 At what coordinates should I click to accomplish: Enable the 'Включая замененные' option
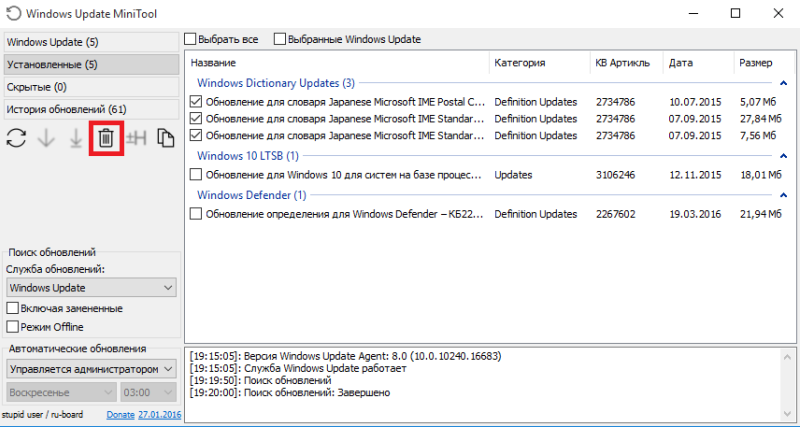(13, 309)
